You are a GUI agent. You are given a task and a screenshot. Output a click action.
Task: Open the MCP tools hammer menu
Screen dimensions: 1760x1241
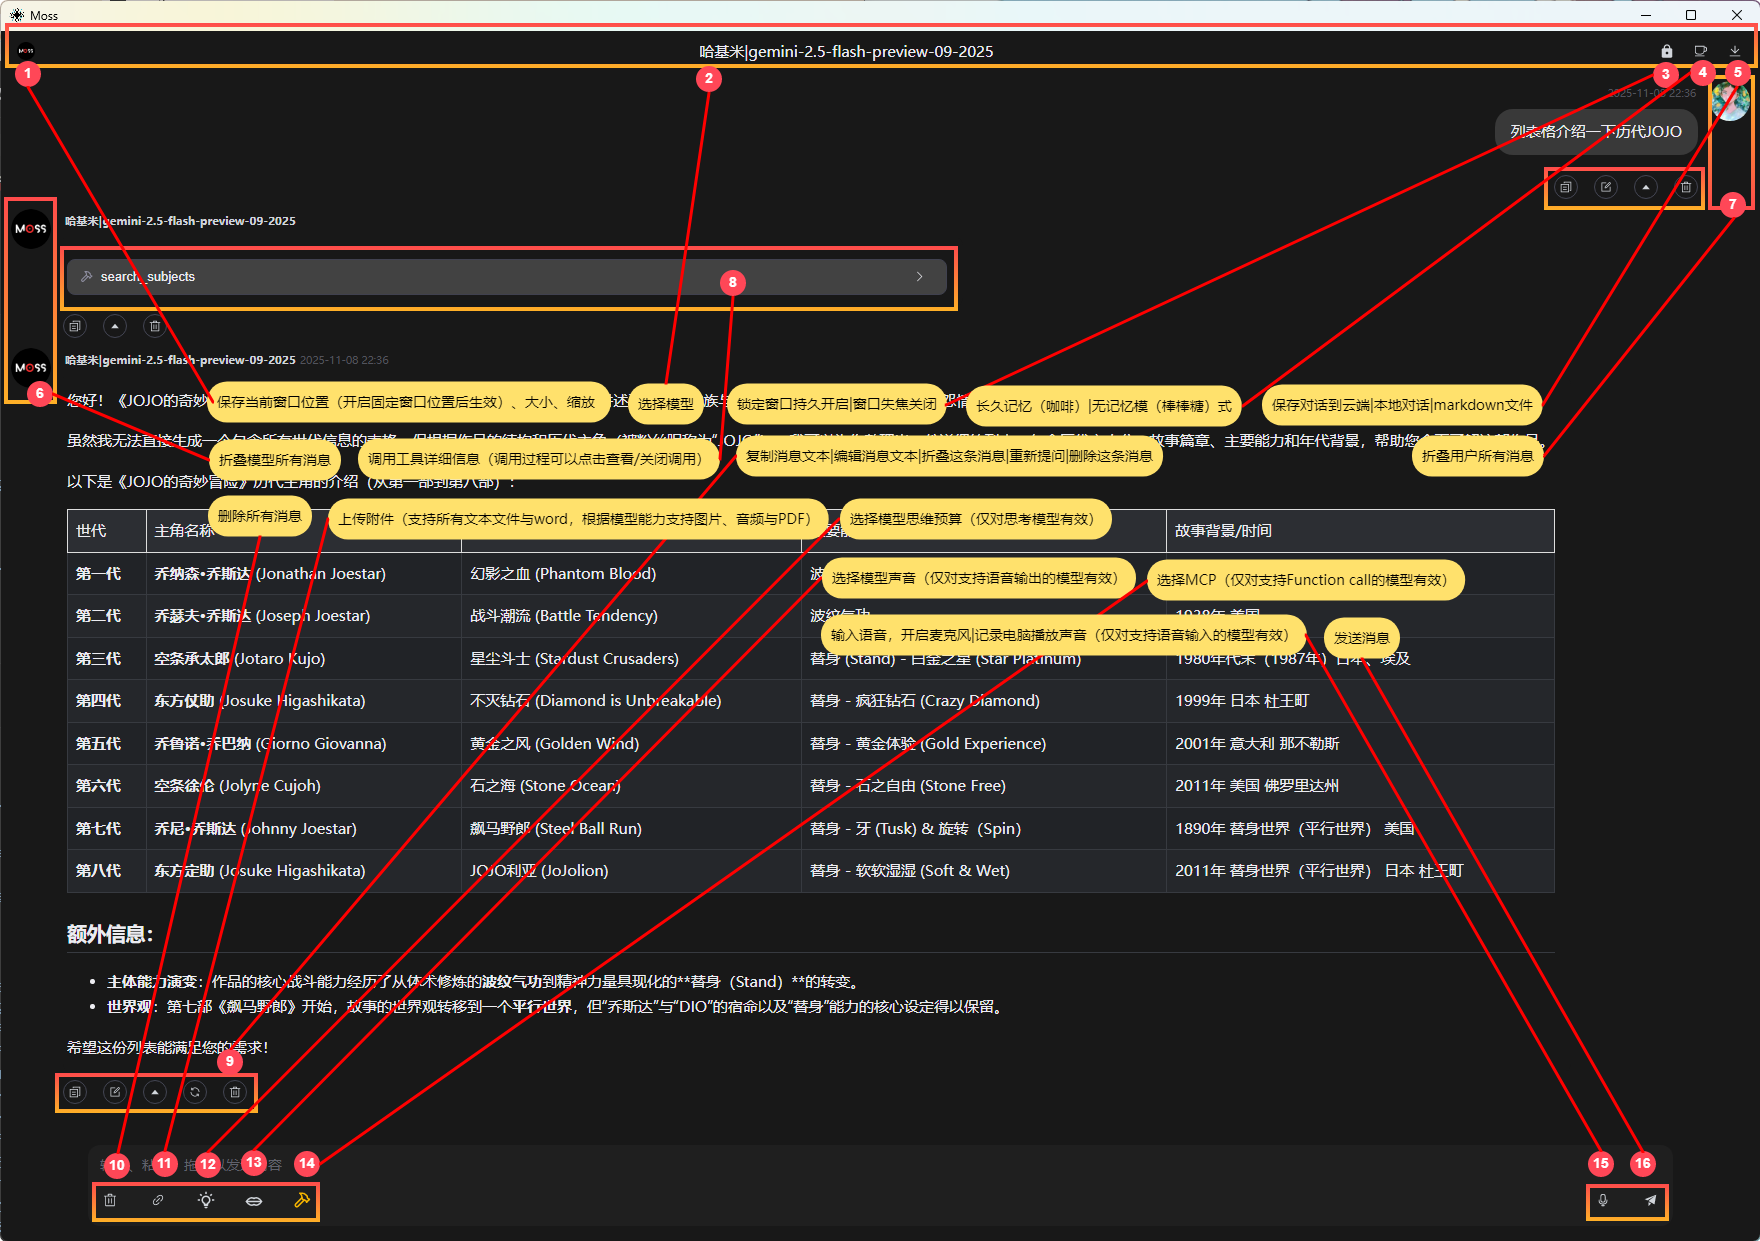pyautogui.click(x=302, y=1200)
